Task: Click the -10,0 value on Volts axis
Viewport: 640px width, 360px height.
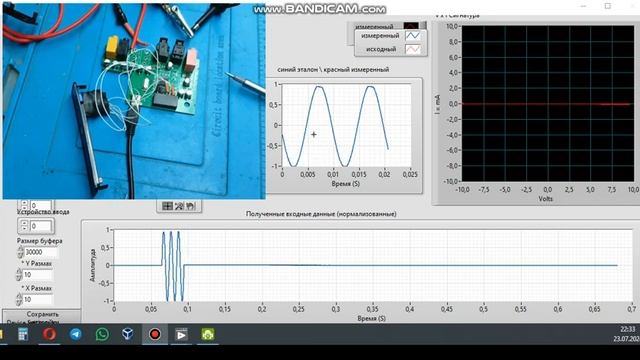Action: 462,190
